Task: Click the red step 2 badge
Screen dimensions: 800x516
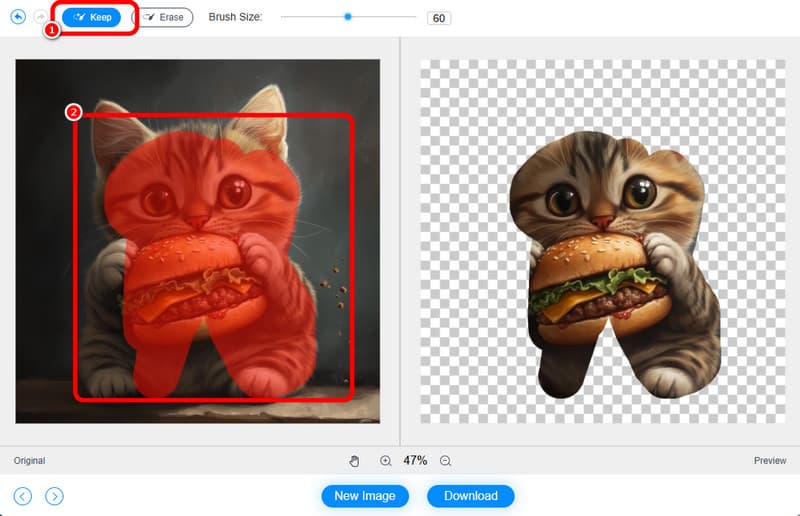Action: click(x=73, y=113)
